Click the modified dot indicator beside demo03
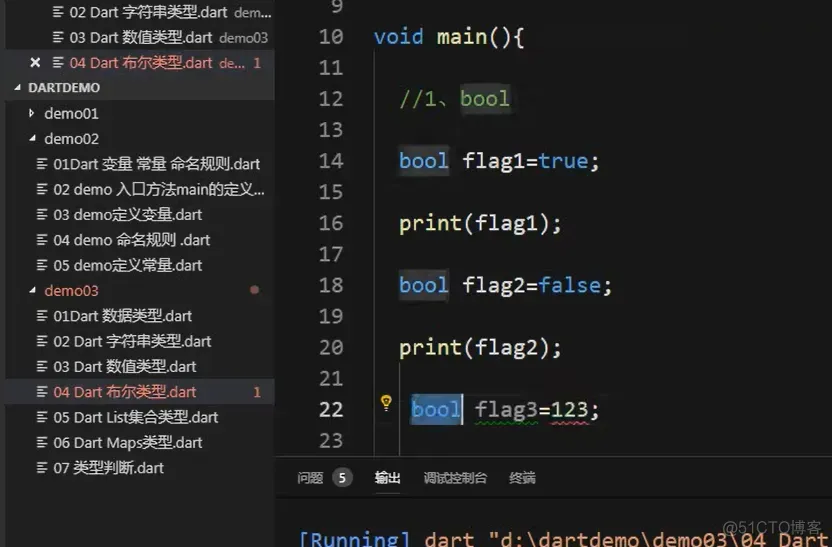This screenshot has height=547, width=832. pyautogui.click(x=255, y=290)
